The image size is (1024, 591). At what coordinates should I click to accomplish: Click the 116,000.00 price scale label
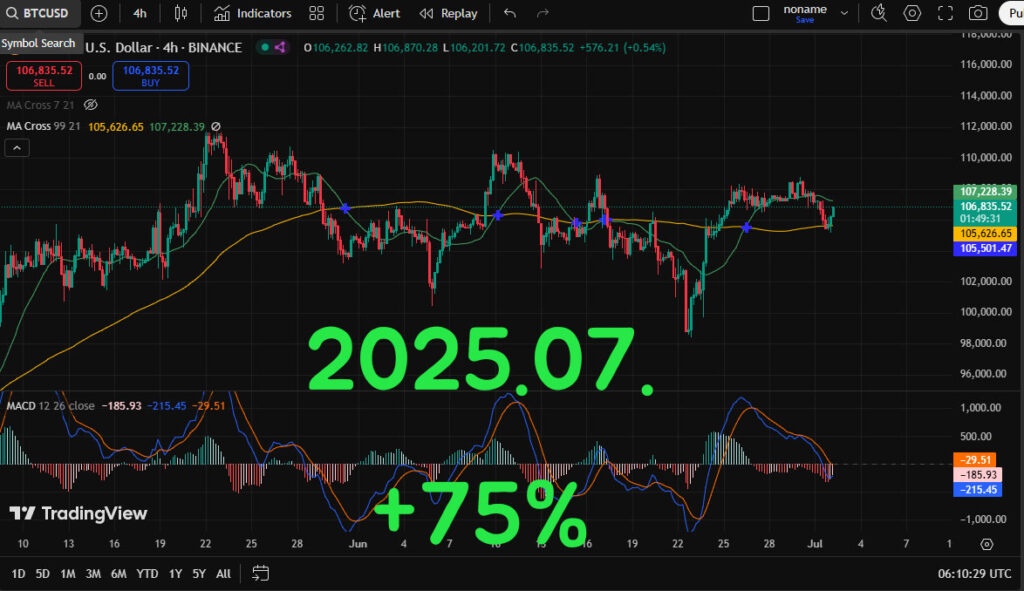pos(986,64)
